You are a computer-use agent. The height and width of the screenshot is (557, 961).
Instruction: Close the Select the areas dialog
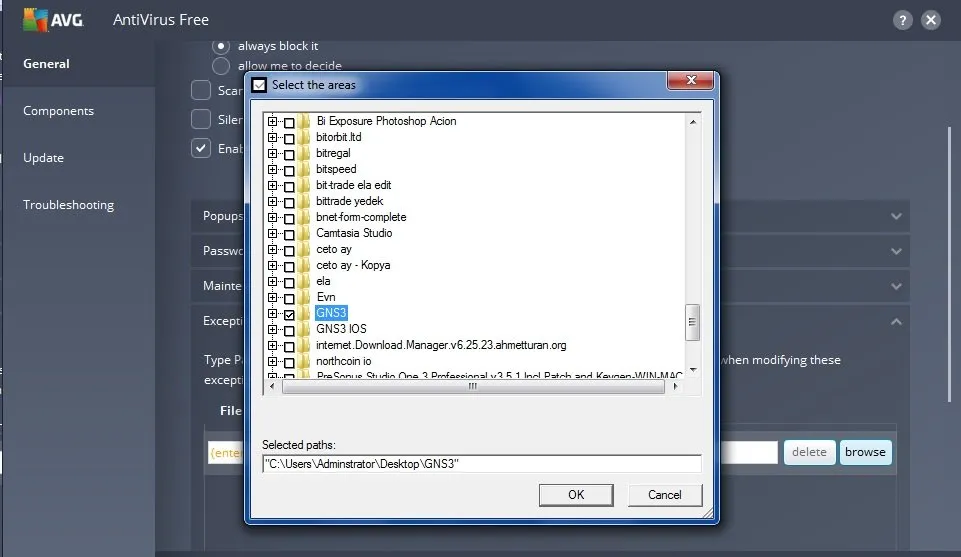pos(691,80)
